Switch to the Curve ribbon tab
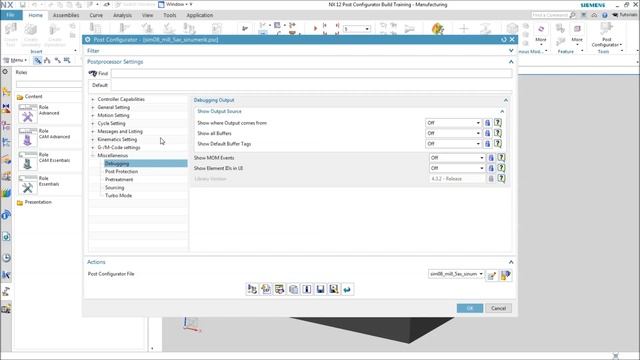Image resolution: width=640 pixels, height=360 pixels. 96,15
